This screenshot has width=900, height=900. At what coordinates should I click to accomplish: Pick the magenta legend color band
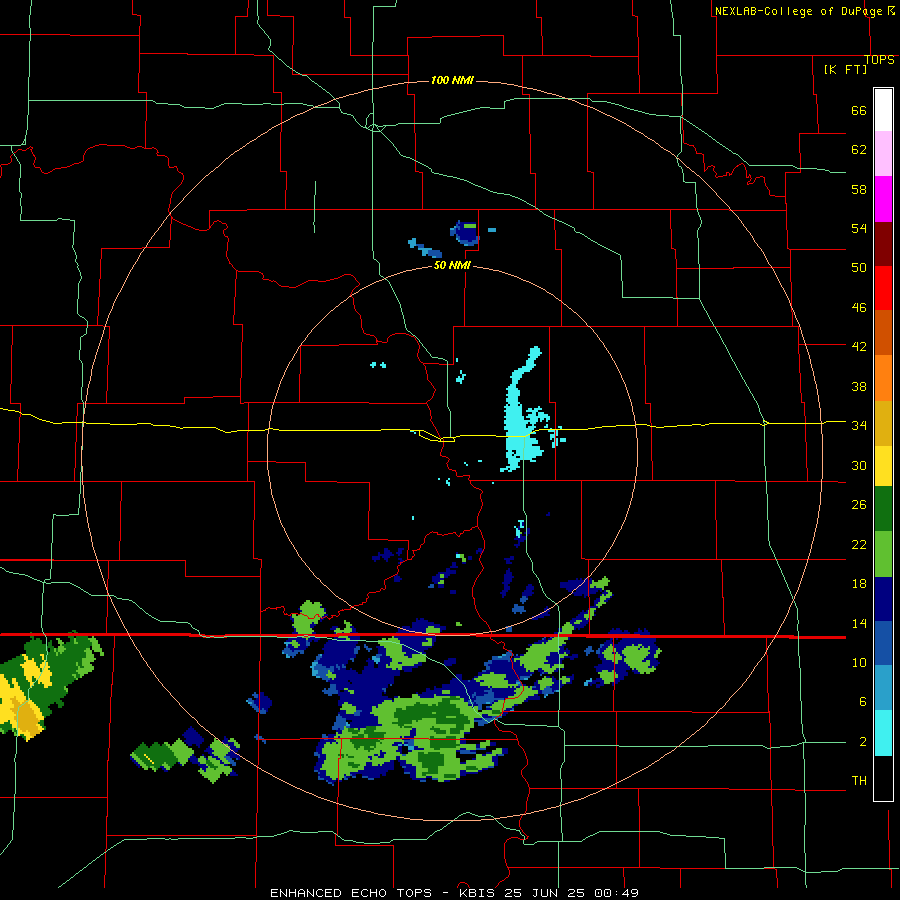883,199
